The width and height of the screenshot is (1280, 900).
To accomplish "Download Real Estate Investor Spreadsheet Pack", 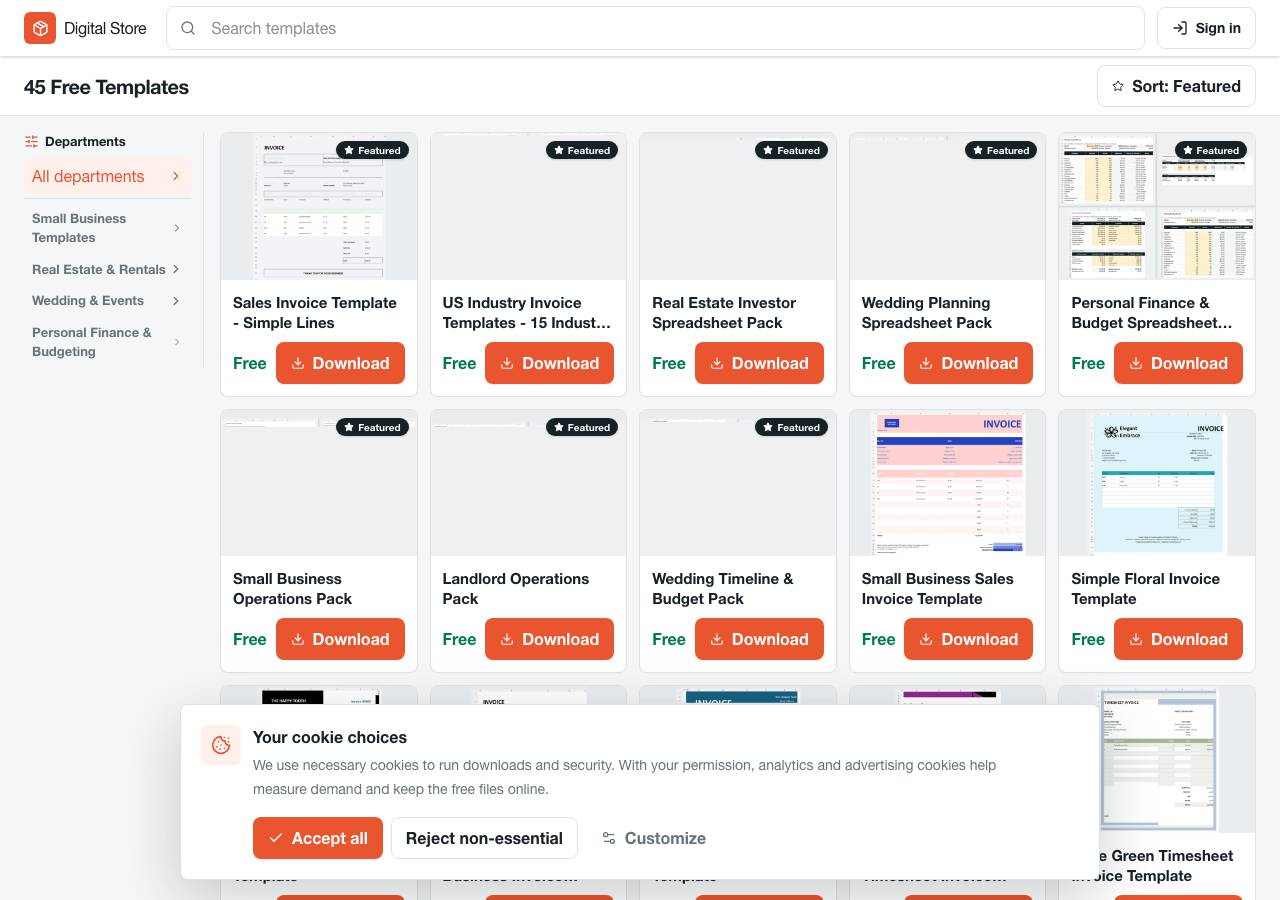I will [759, 363].
